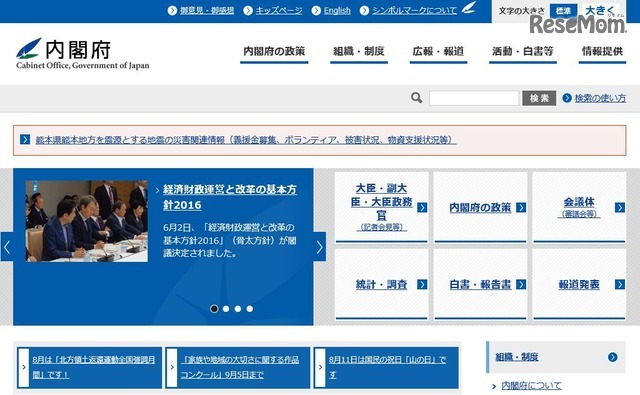Viewport: 640px width, 395px height.
Task: Click the magnifying glass search icon
Action: [x=416, y=98]
